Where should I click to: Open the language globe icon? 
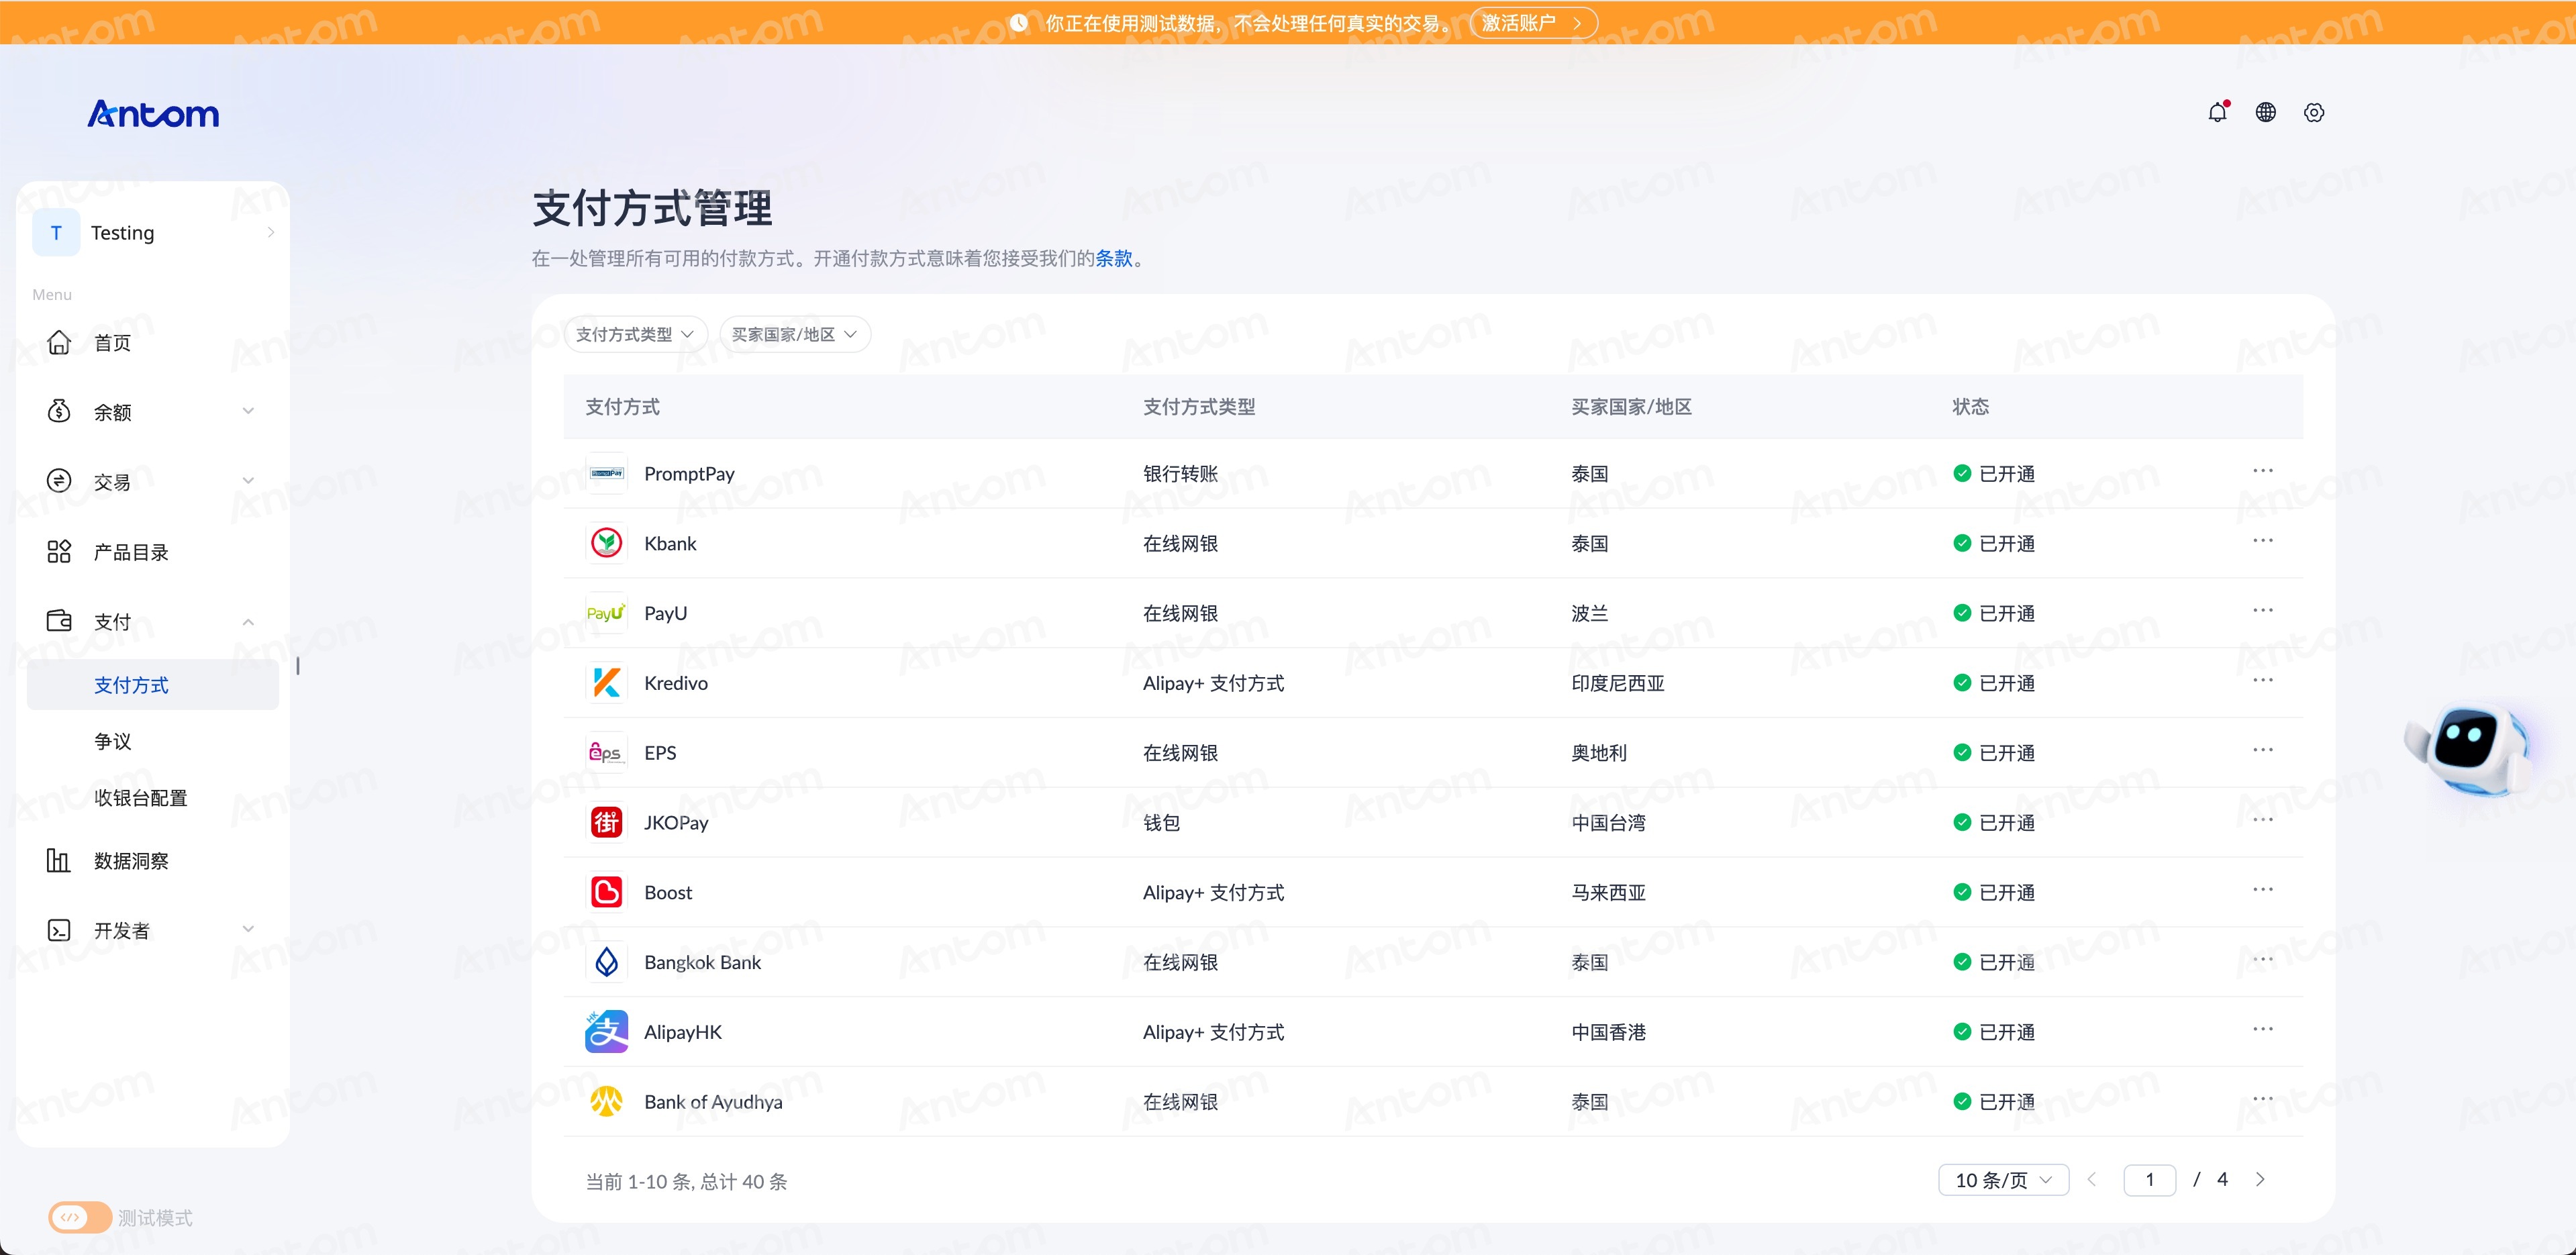pos(2265,113)
